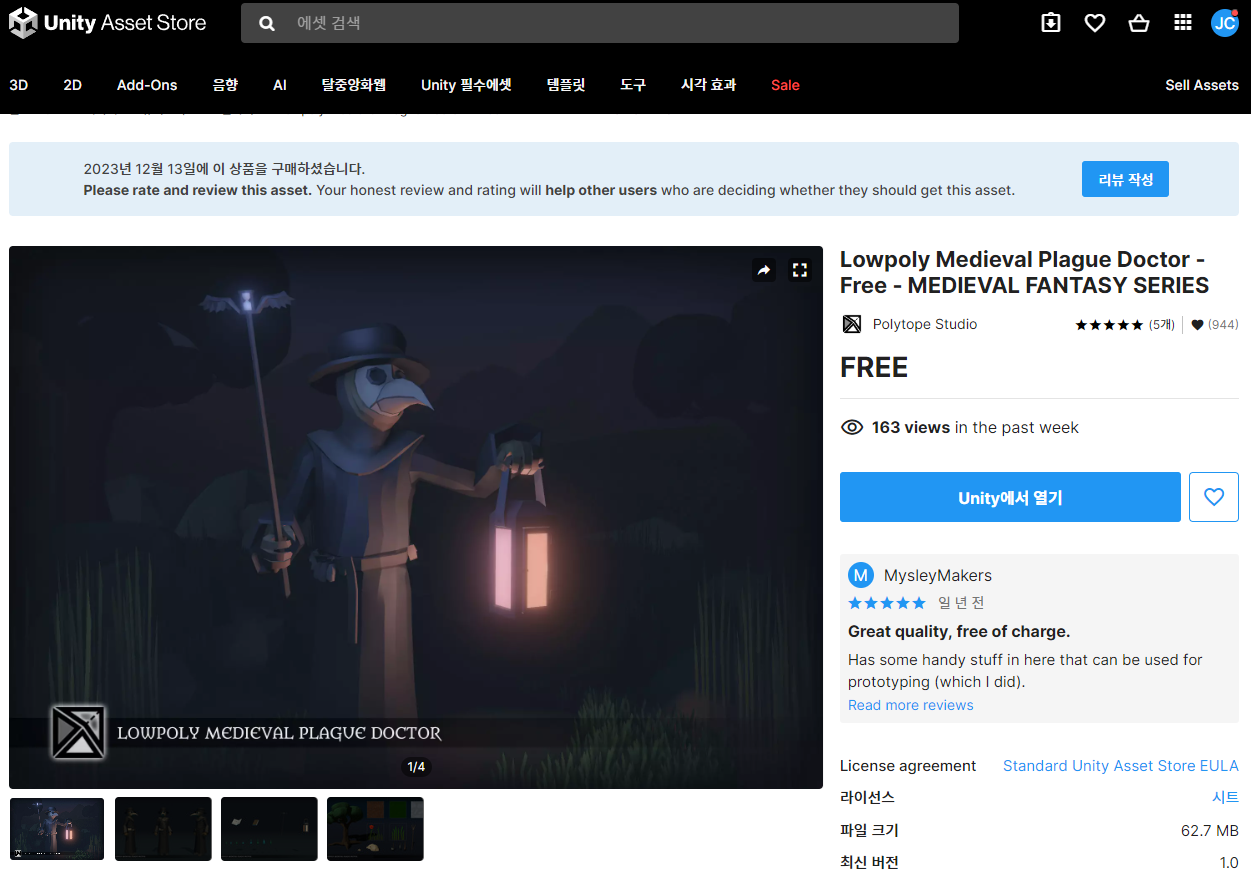Screen dimensions: 1251x878
Task: Click the FREE price label
Action: click(x=874, y=368)
